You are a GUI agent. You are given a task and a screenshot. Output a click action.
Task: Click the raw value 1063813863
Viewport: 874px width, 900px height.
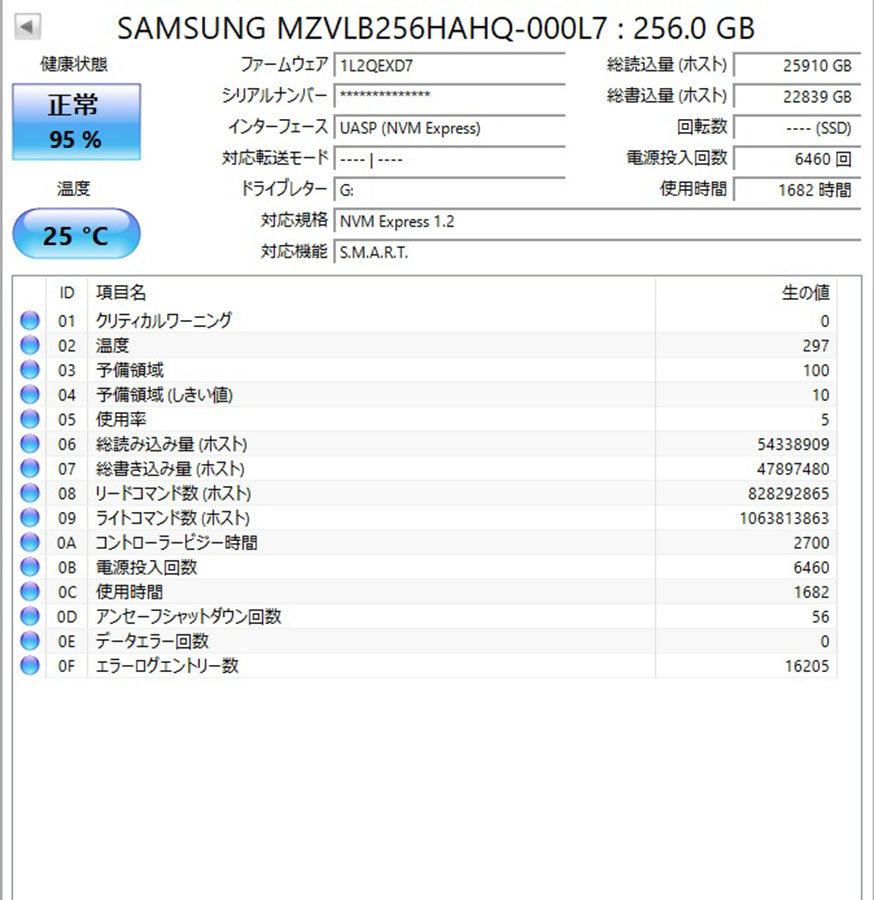click(x=784, y=518)
